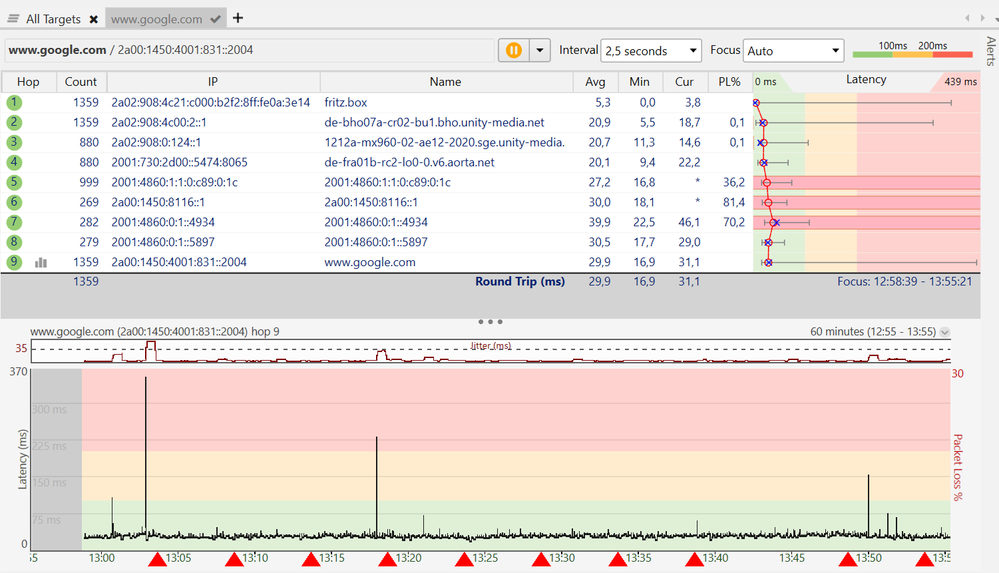The image size is (999, 573).
Task: Close the All Targets tab
Action: [94, 19]
